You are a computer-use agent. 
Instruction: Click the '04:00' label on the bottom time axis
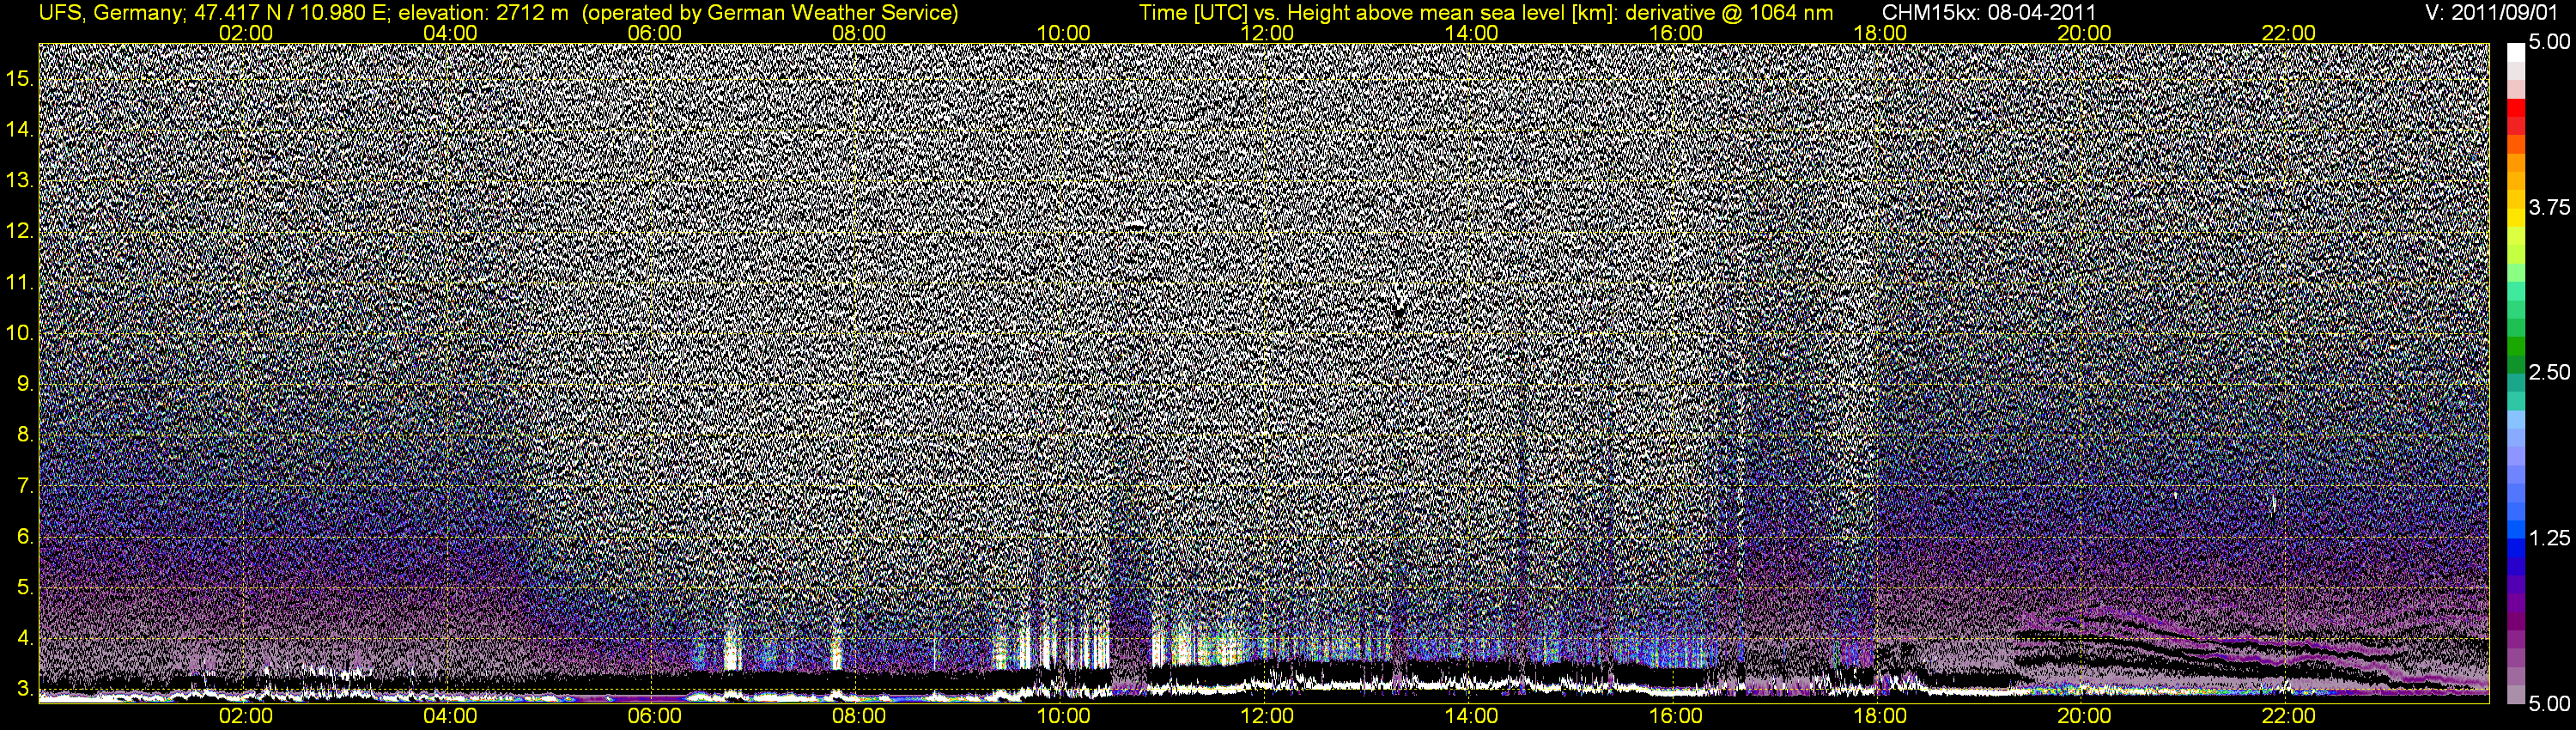(450, 716)
